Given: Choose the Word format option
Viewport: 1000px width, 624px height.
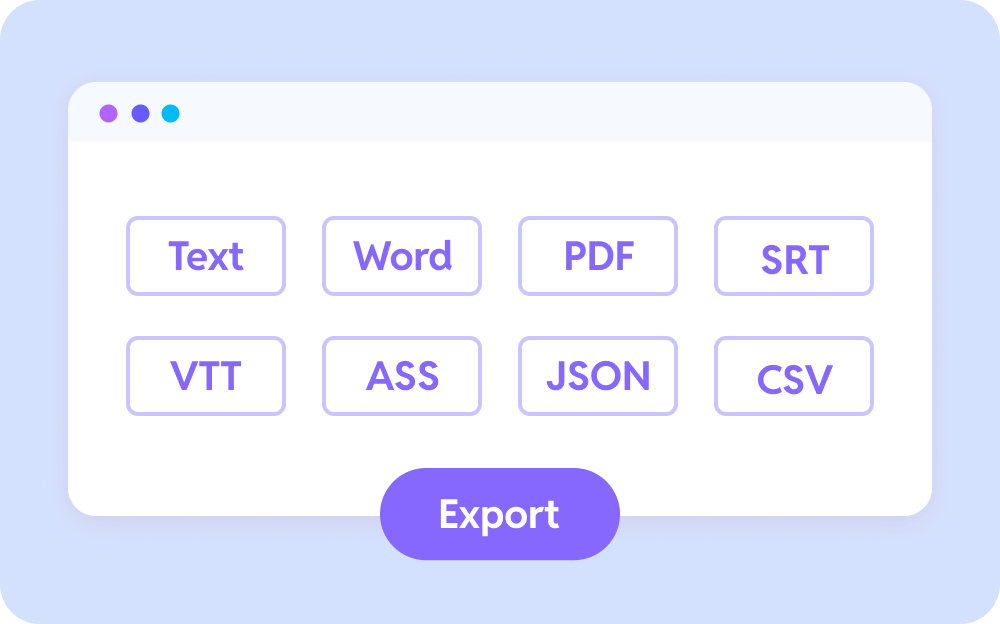Looking at the screenshot, I should pyautogui.click(x=402, y=256).
